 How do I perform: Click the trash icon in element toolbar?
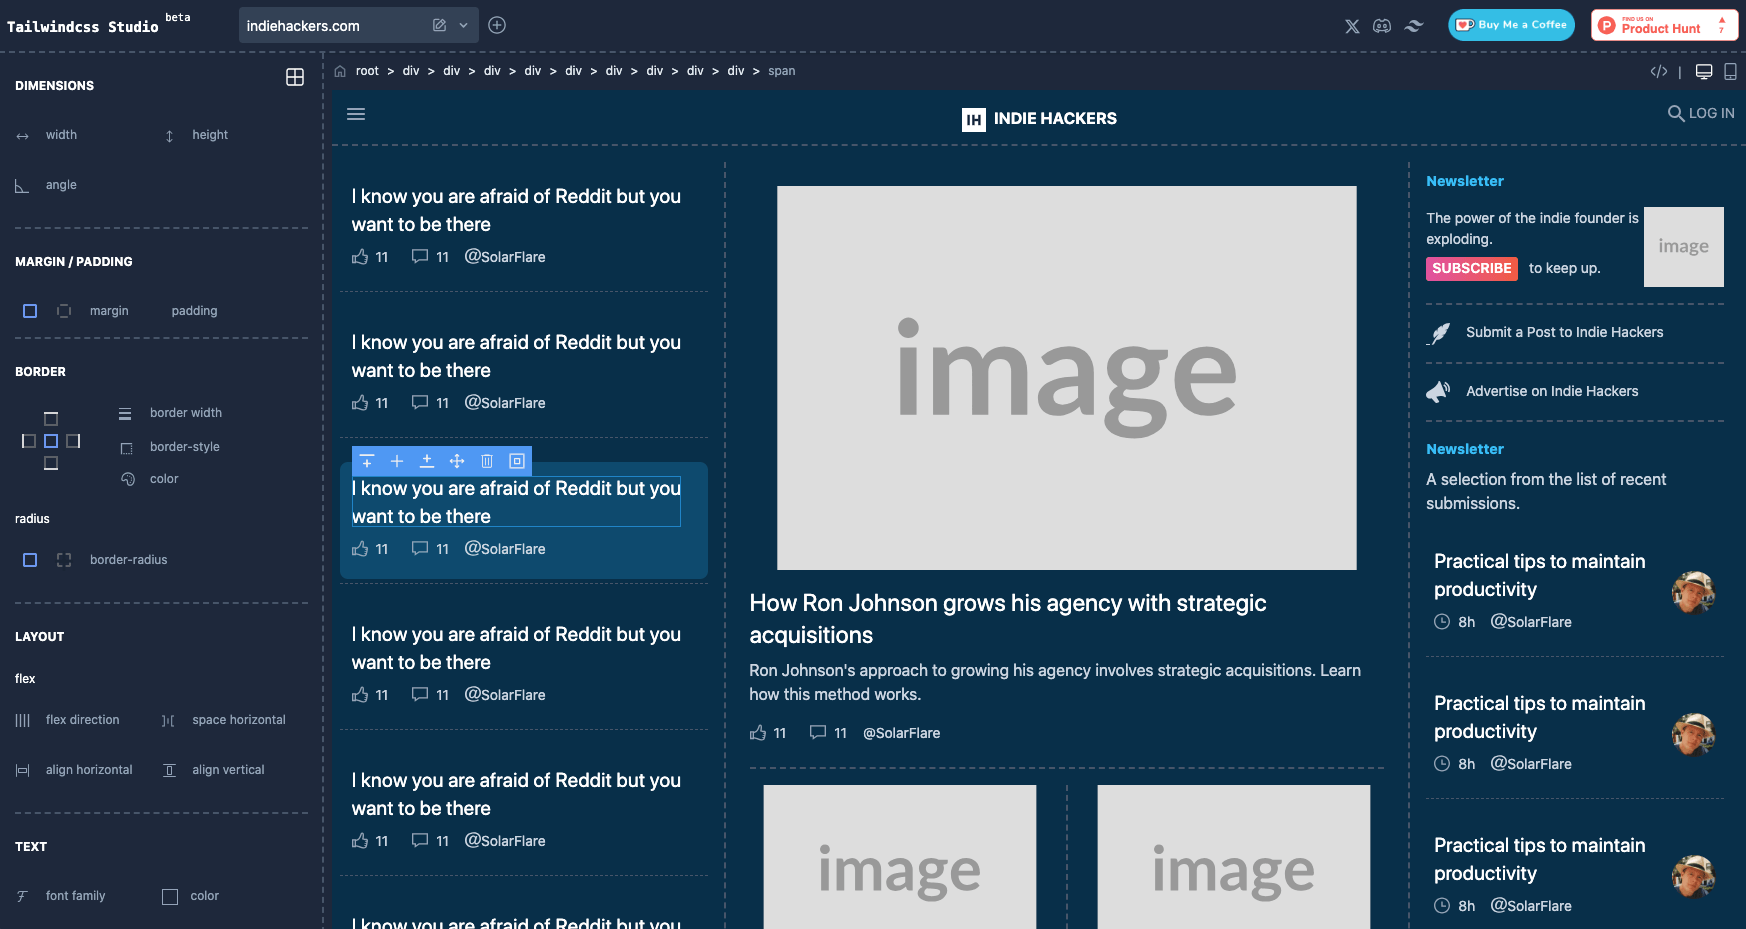coord(487,461)
